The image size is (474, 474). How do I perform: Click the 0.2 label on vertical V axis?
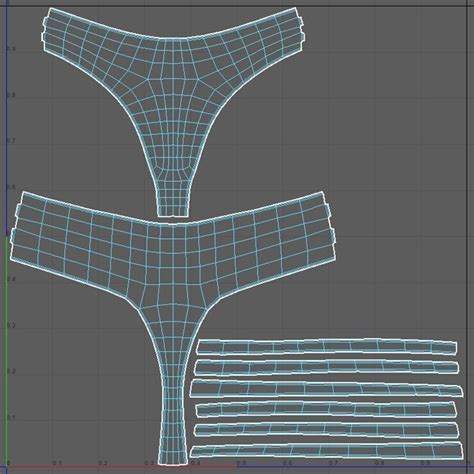click(x=11, y=371)
